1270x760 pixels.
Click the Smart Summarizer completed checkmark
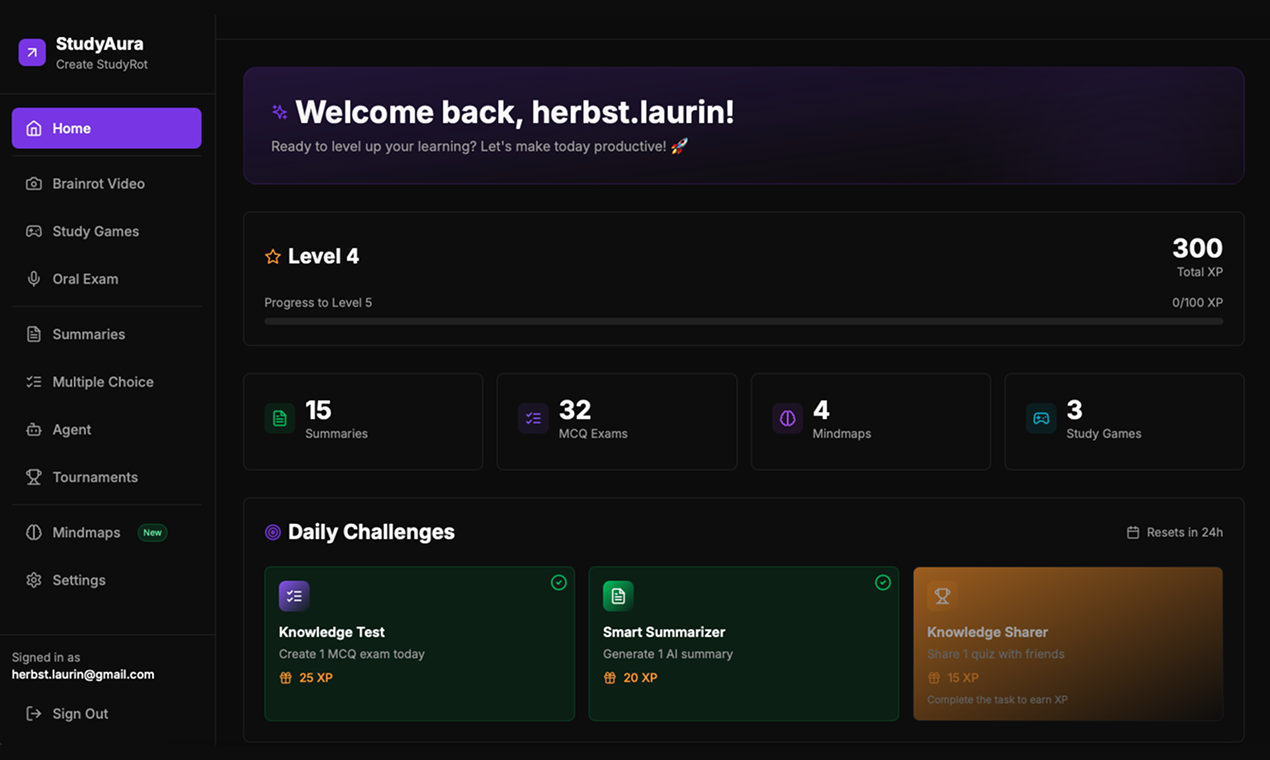[883, 583]
